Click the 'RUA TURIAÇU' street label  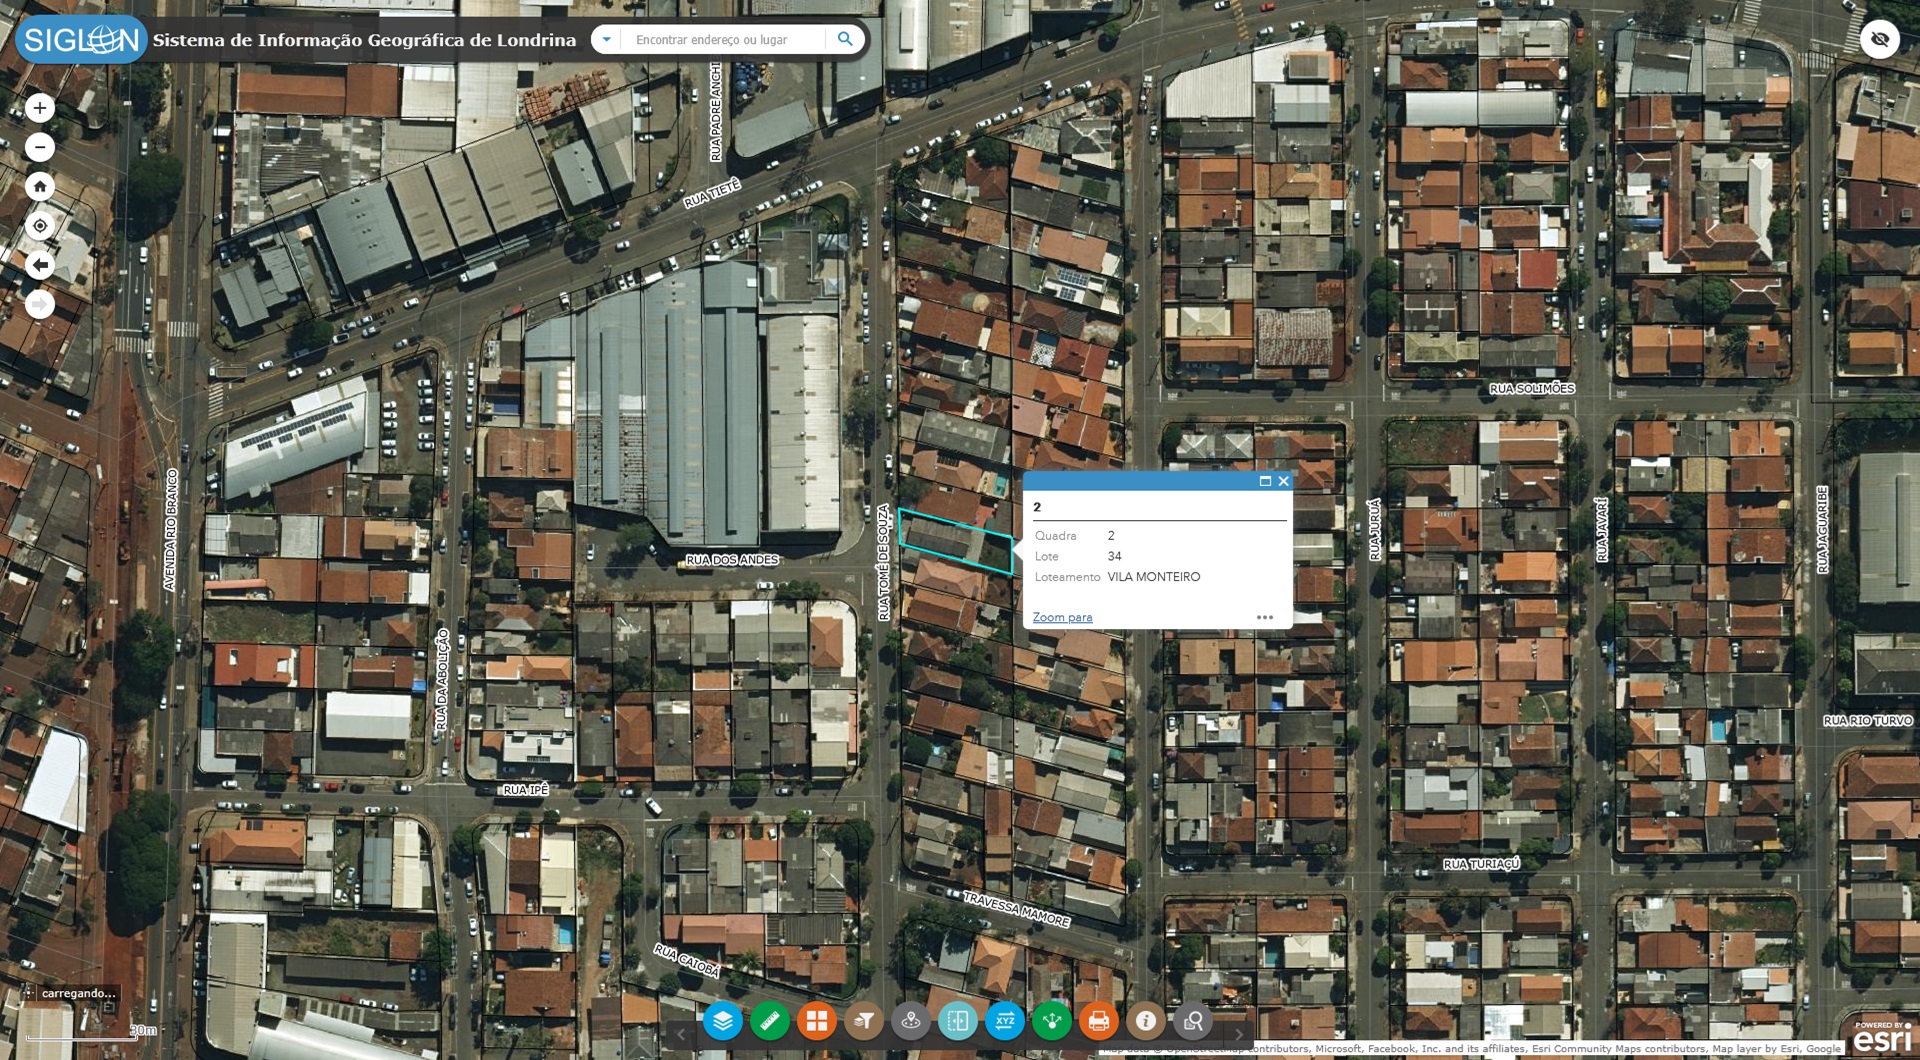pyautogui.click(x=1481, y=864)
